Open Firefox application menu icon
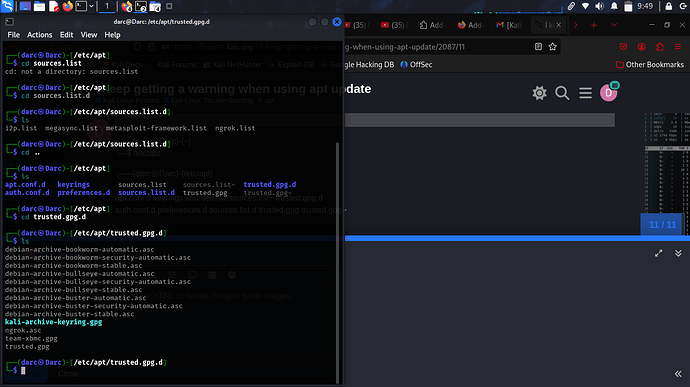 click(x=678, y=47)
